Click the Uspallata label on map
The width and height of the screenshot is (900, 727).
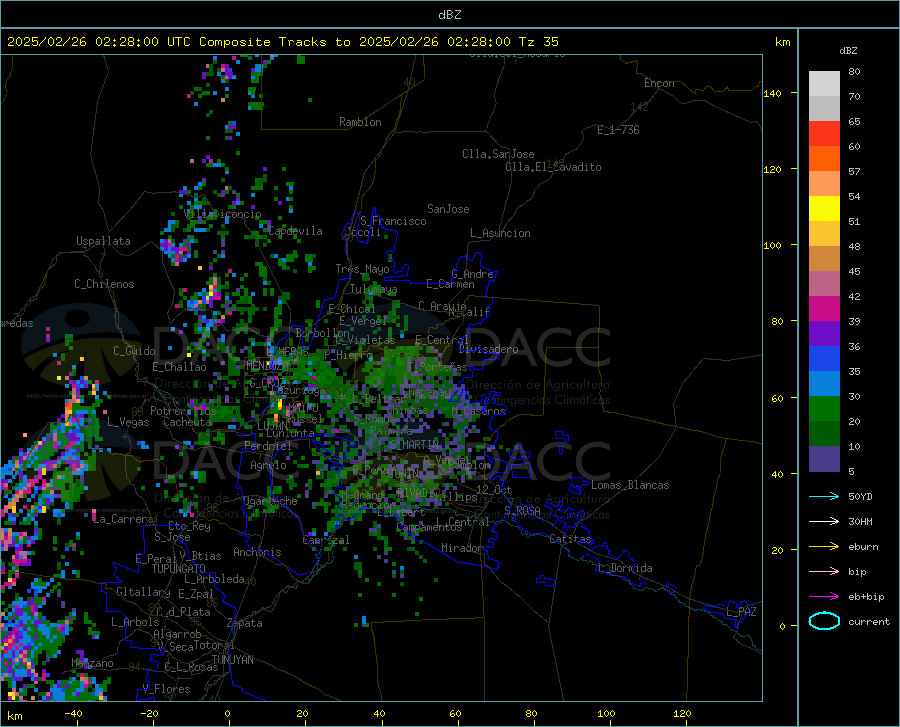pyautogui.click(x=103, y=241)
